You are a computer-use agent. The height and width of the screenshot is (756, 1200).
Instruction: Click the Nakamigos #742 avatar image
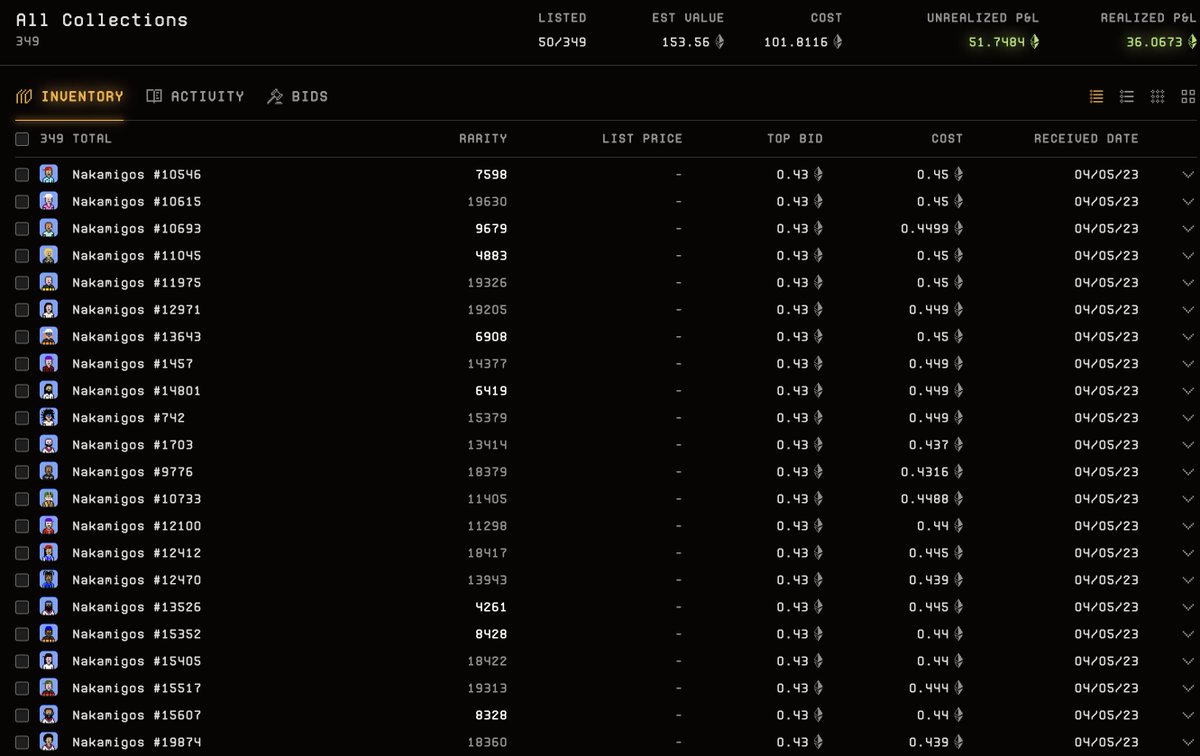(48, 417)
